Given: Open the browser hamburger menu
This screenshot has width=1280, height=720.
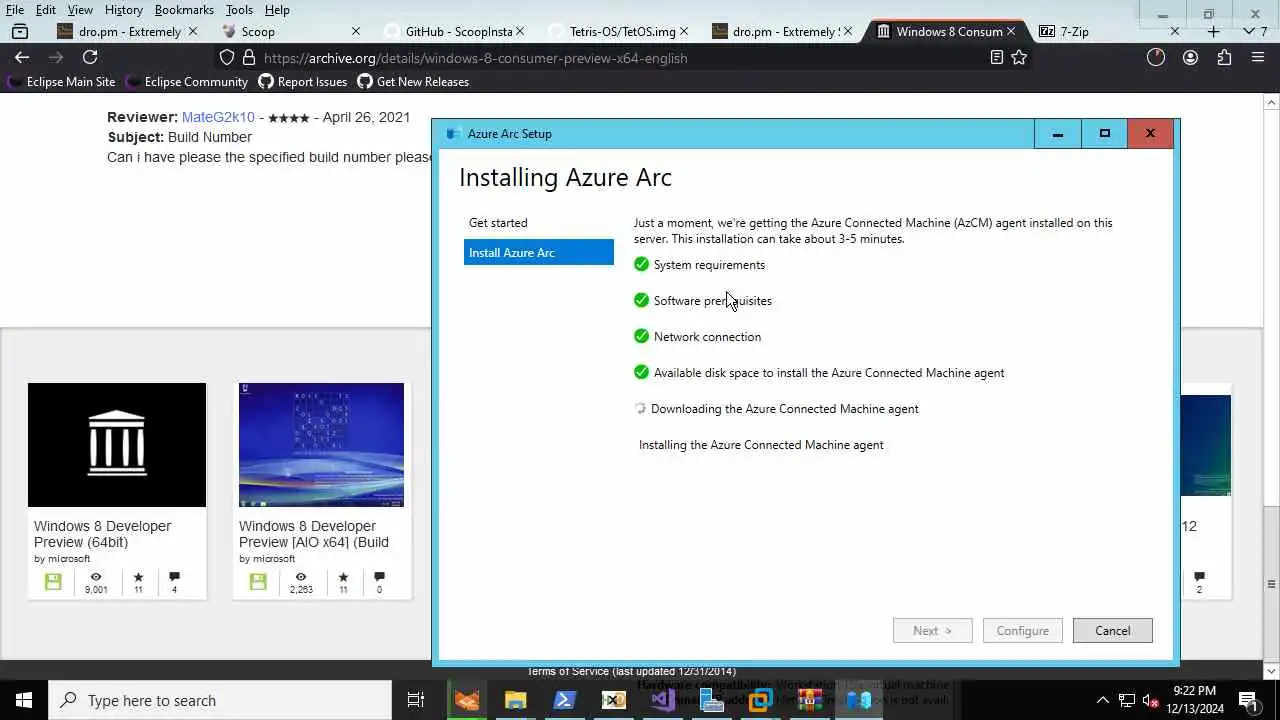Looking at the screenshot, I should (x=1258, y=58).
